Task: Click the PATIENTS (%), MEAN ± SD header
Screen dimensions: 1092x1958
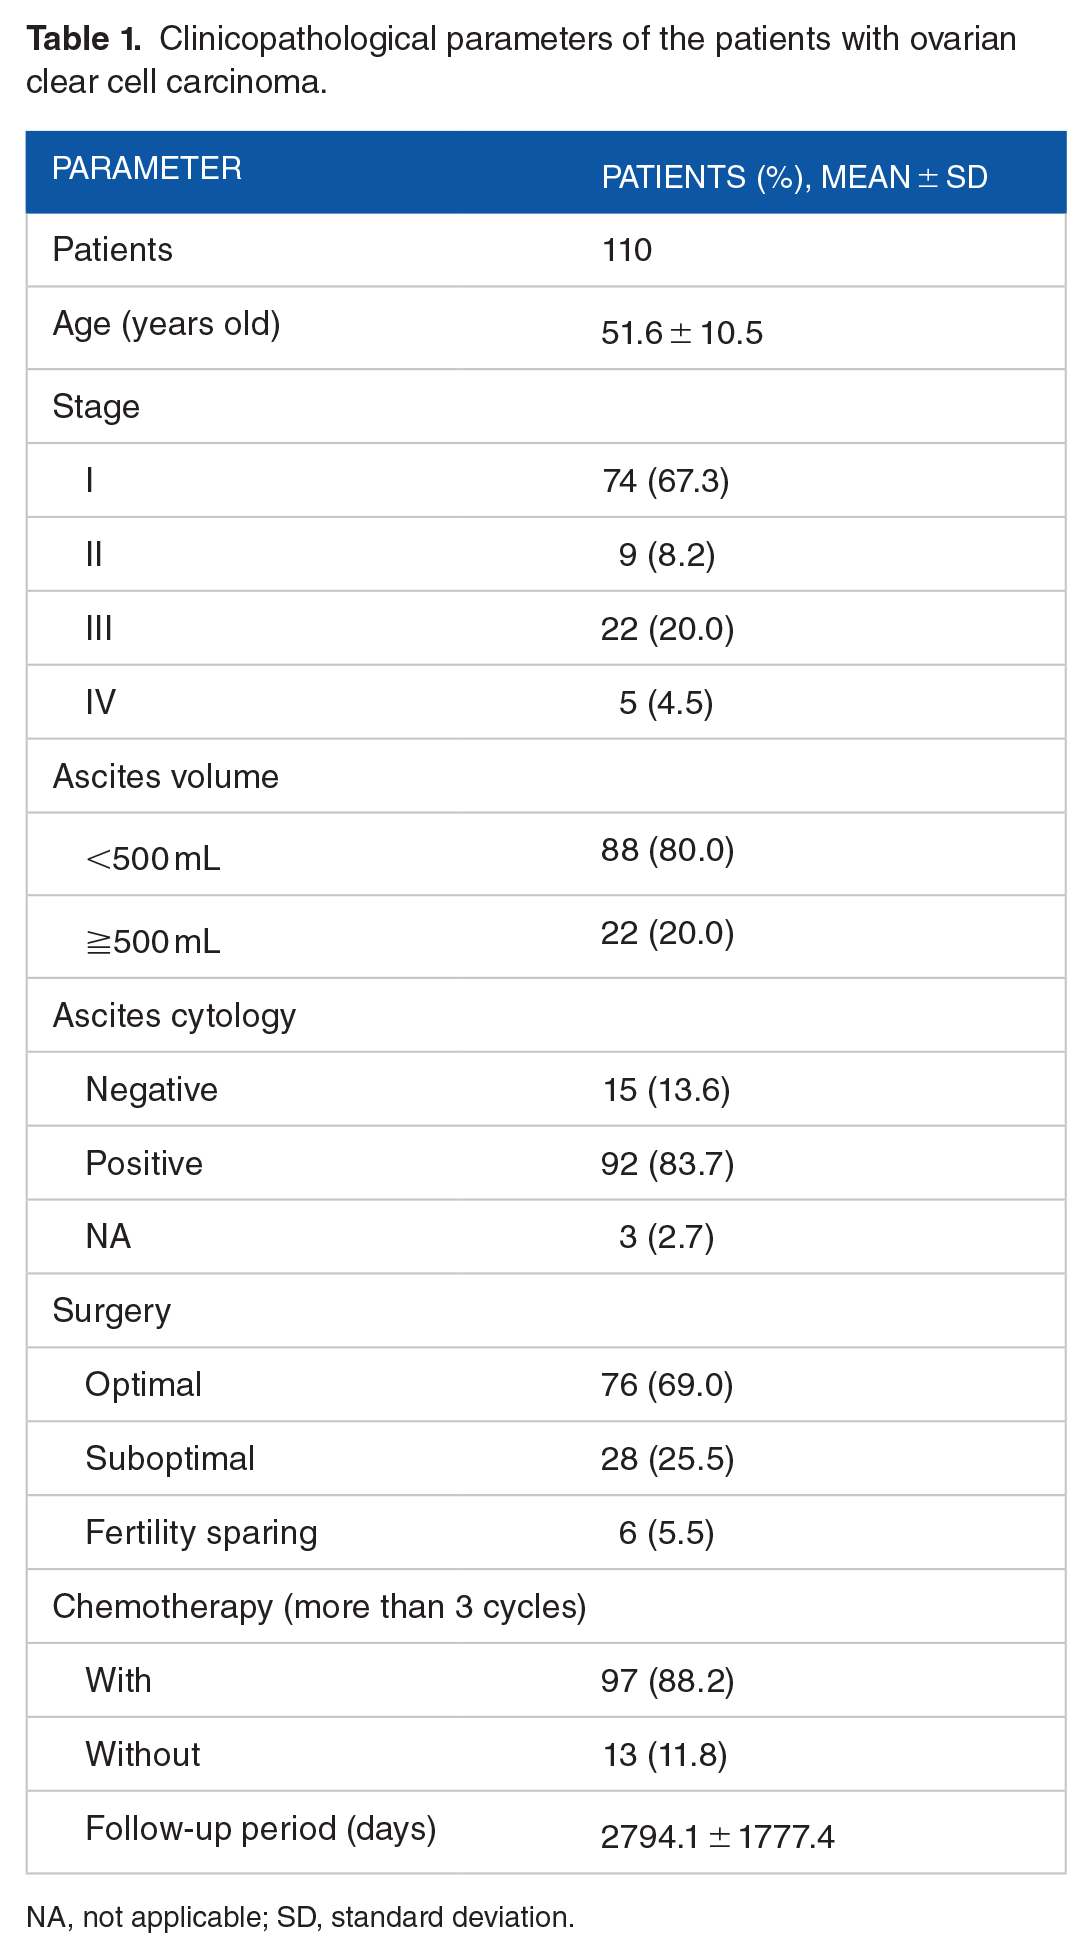Action: (794, 177)
